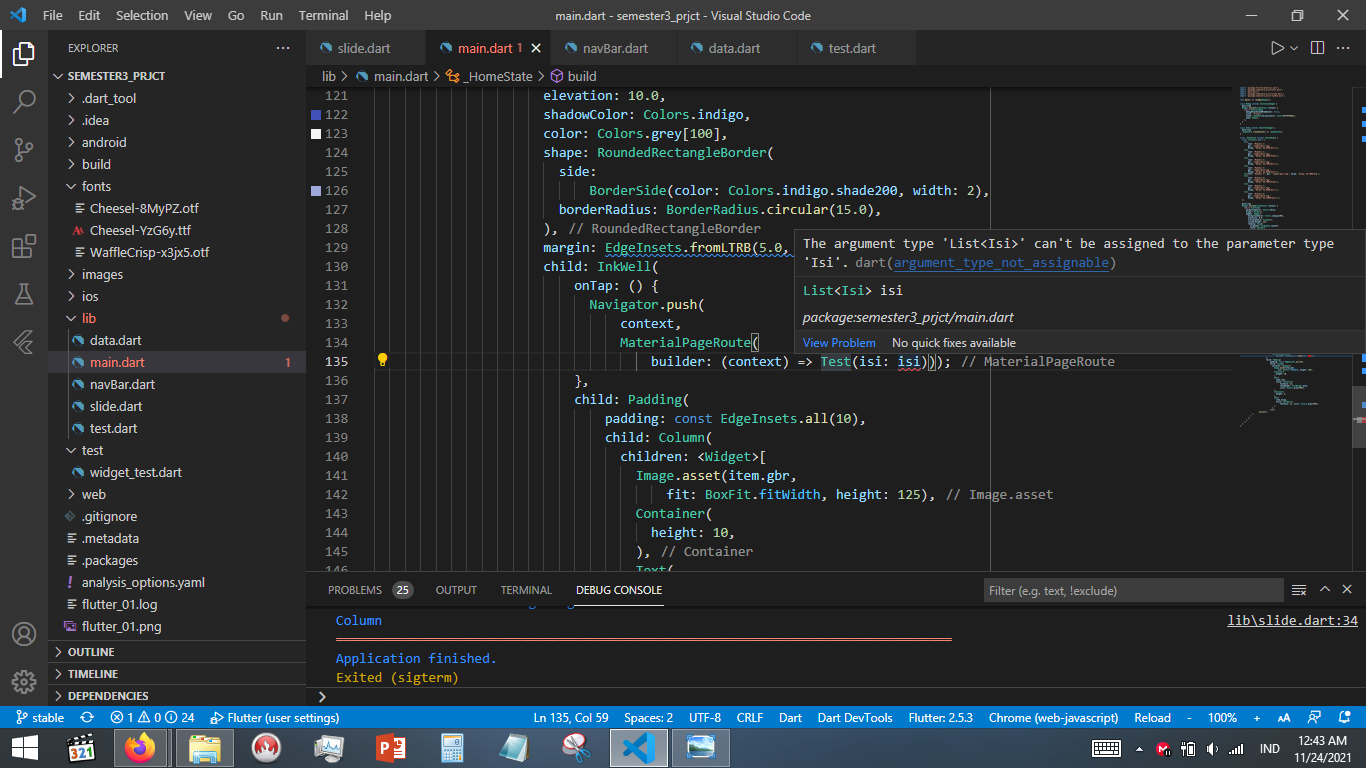
Task: Switch to the slide.dart tab
Action: tap(365, 48)
